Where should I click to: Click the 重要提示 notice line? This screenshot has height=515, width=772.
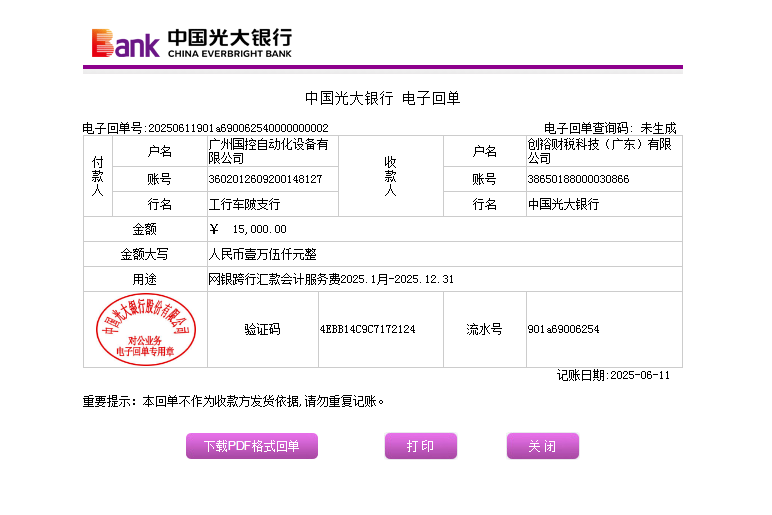click(233, 401)
